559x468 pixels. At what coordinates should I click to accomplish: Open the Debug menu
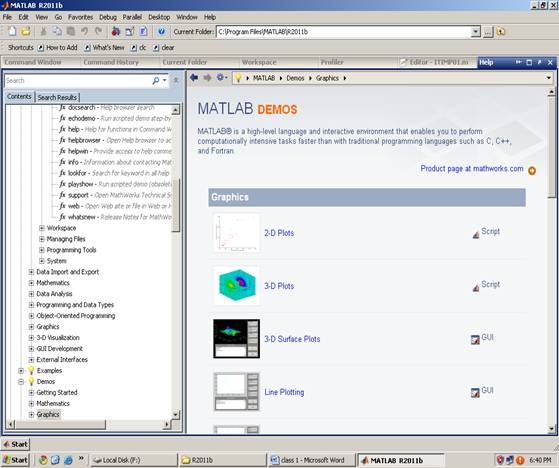coord(108,17)
